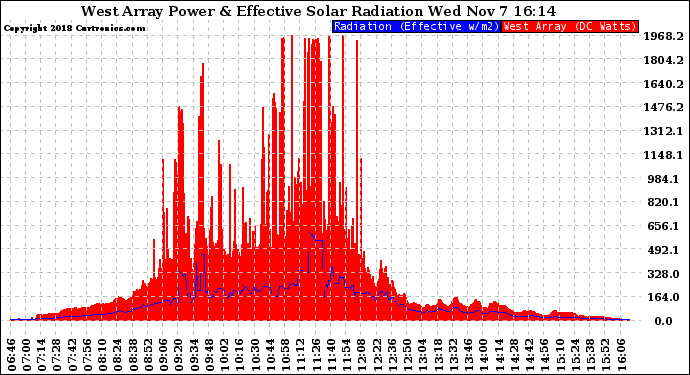Click the x-axis time label 09:20
The height and width of the screenshot is (375, 690).
coord(179,355)
